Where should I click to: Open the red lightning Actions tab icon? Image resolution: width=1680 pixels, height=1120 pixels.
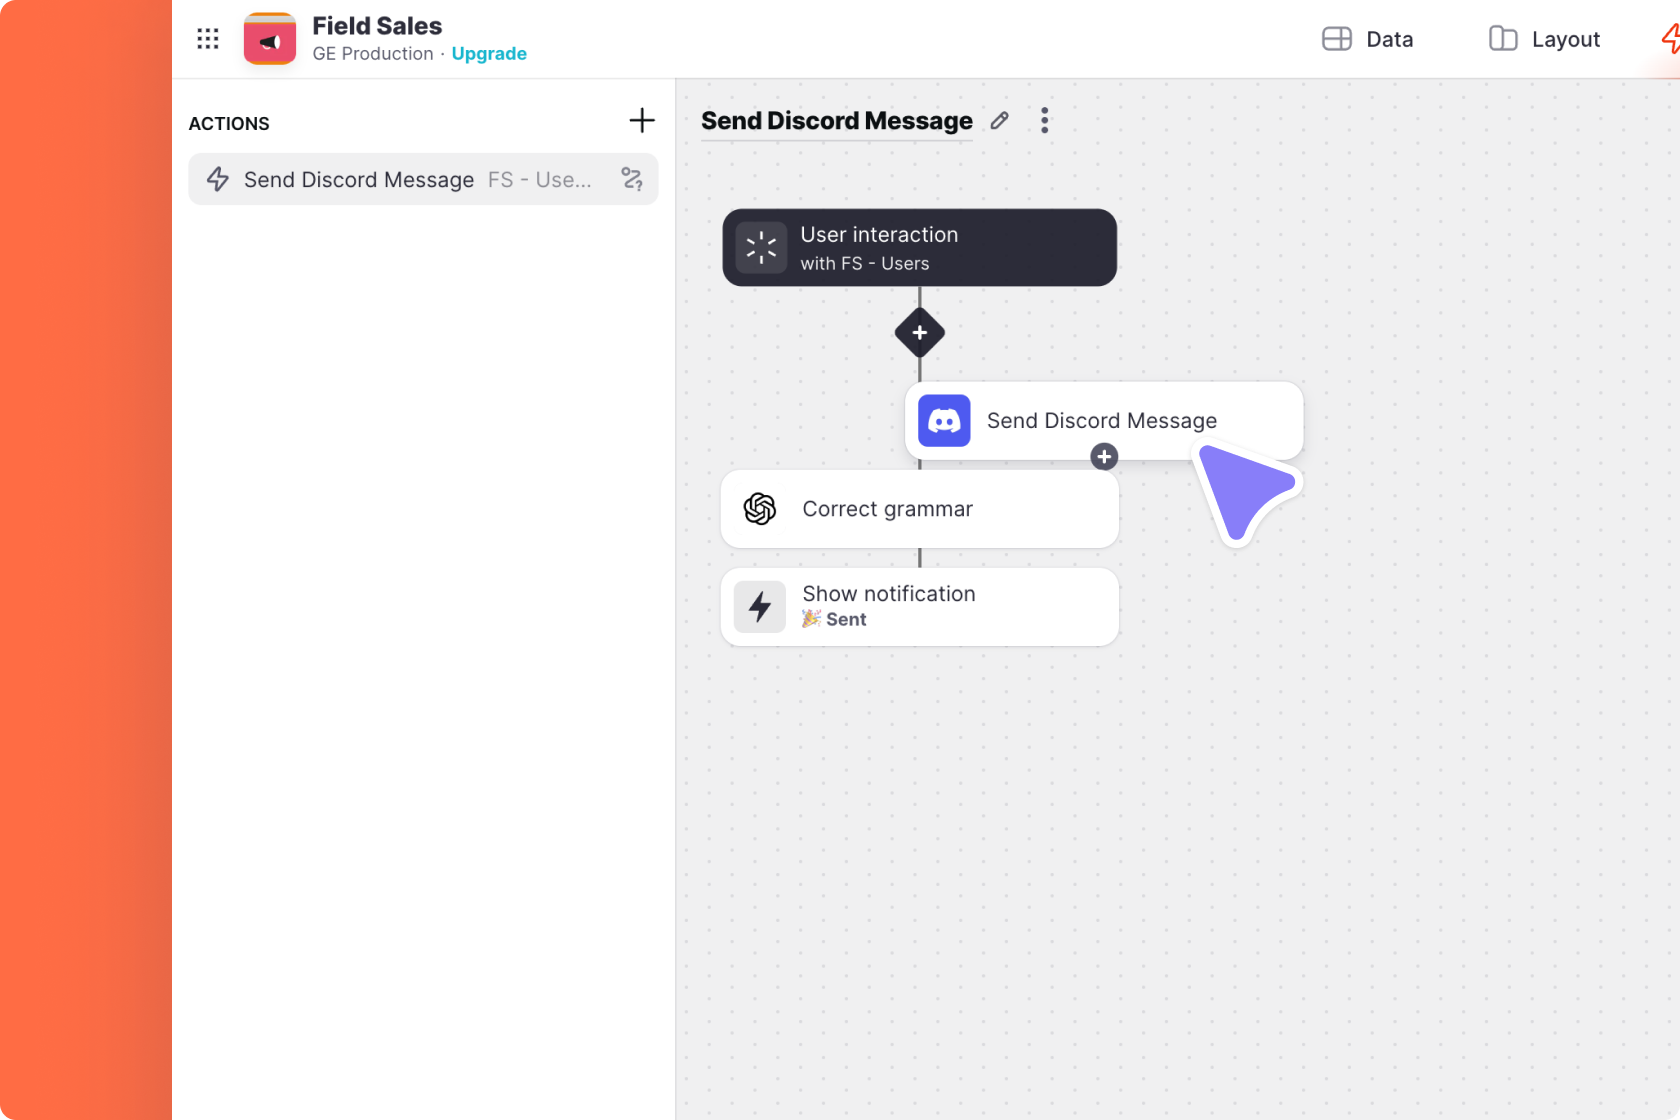click(x=1669, y=39)
